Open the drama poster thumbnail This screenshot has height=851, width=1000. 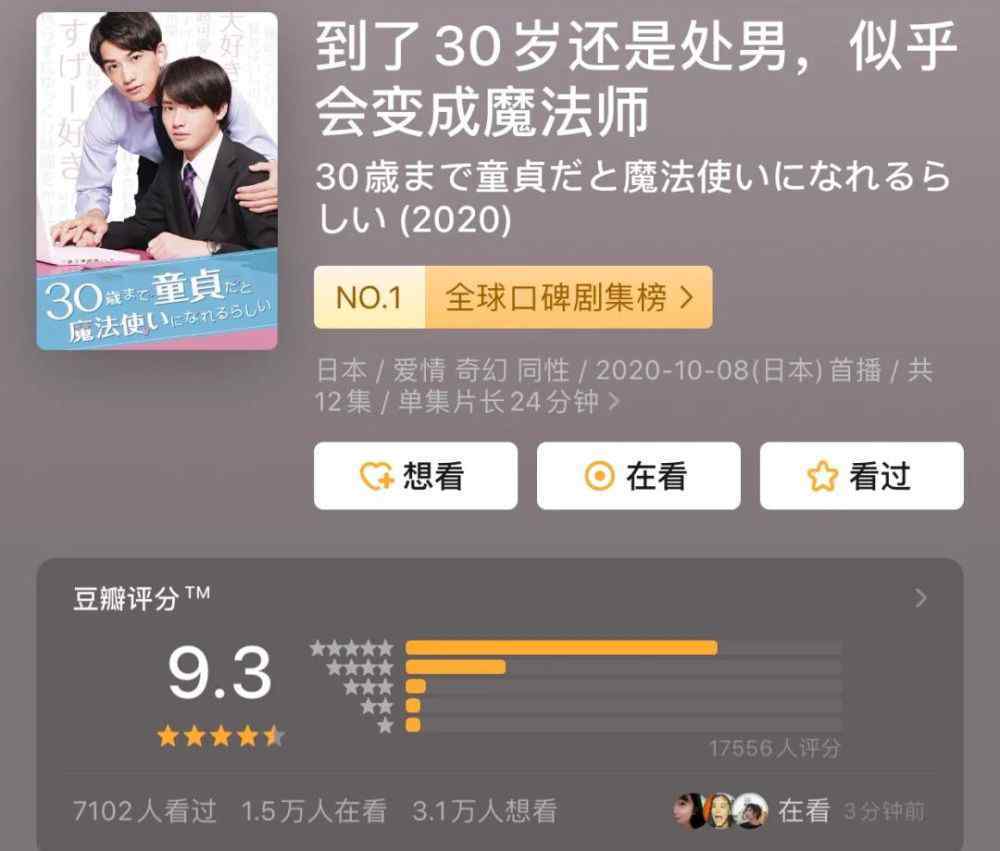(x=157, y=181)
